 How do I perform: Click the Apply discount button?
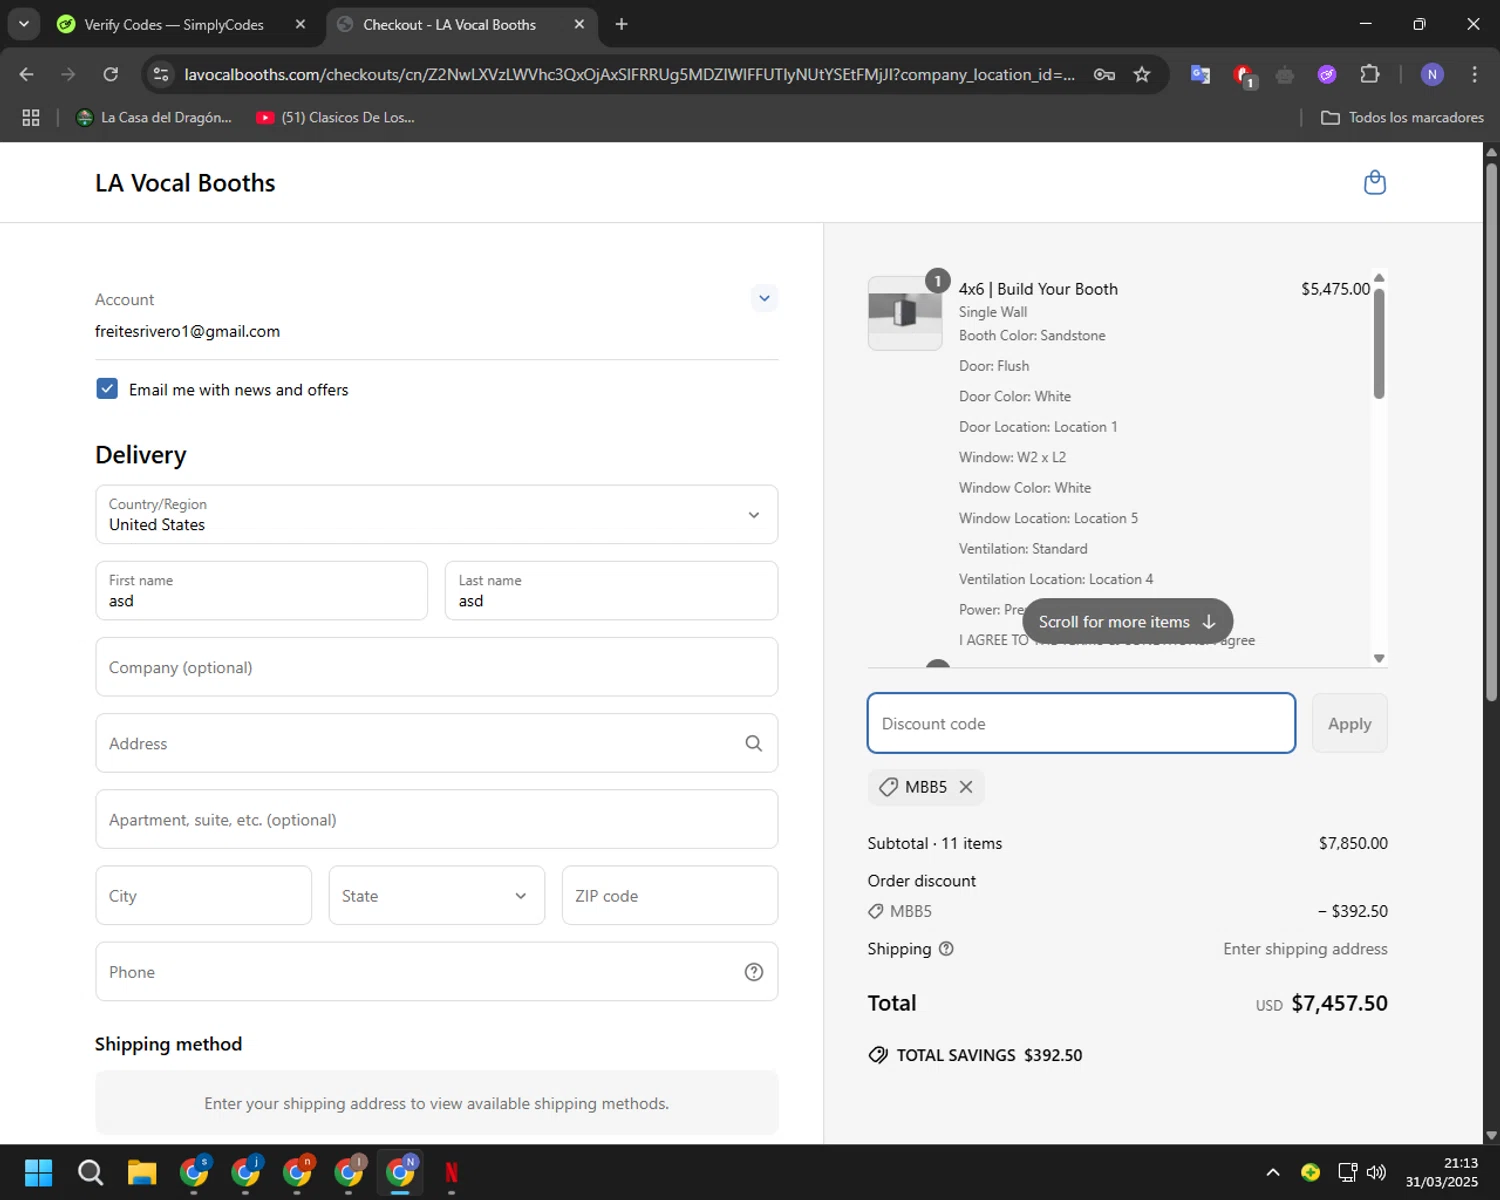[1349, 723]
